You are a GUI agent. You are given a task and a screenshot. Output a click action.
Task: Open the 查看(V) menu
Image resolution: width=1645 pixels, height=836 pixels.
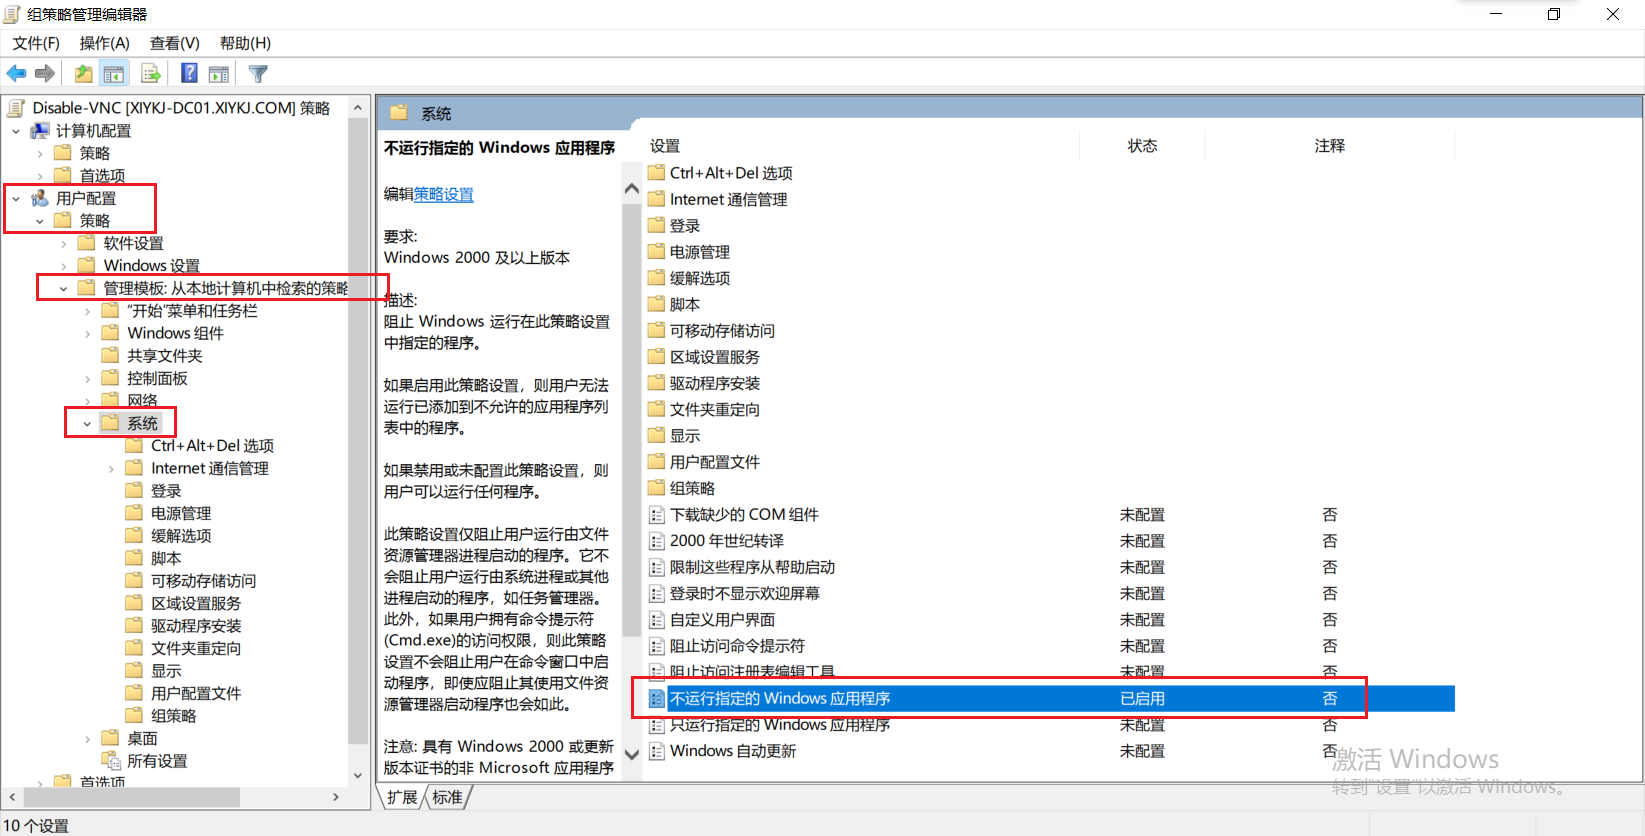[x=175, y=43]
